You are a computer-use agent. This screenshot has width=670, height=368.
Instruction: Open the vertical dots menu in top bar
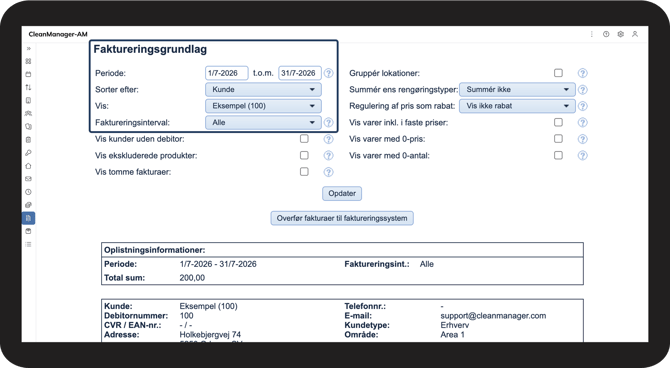pyautogui.click(x=592, y=34)
